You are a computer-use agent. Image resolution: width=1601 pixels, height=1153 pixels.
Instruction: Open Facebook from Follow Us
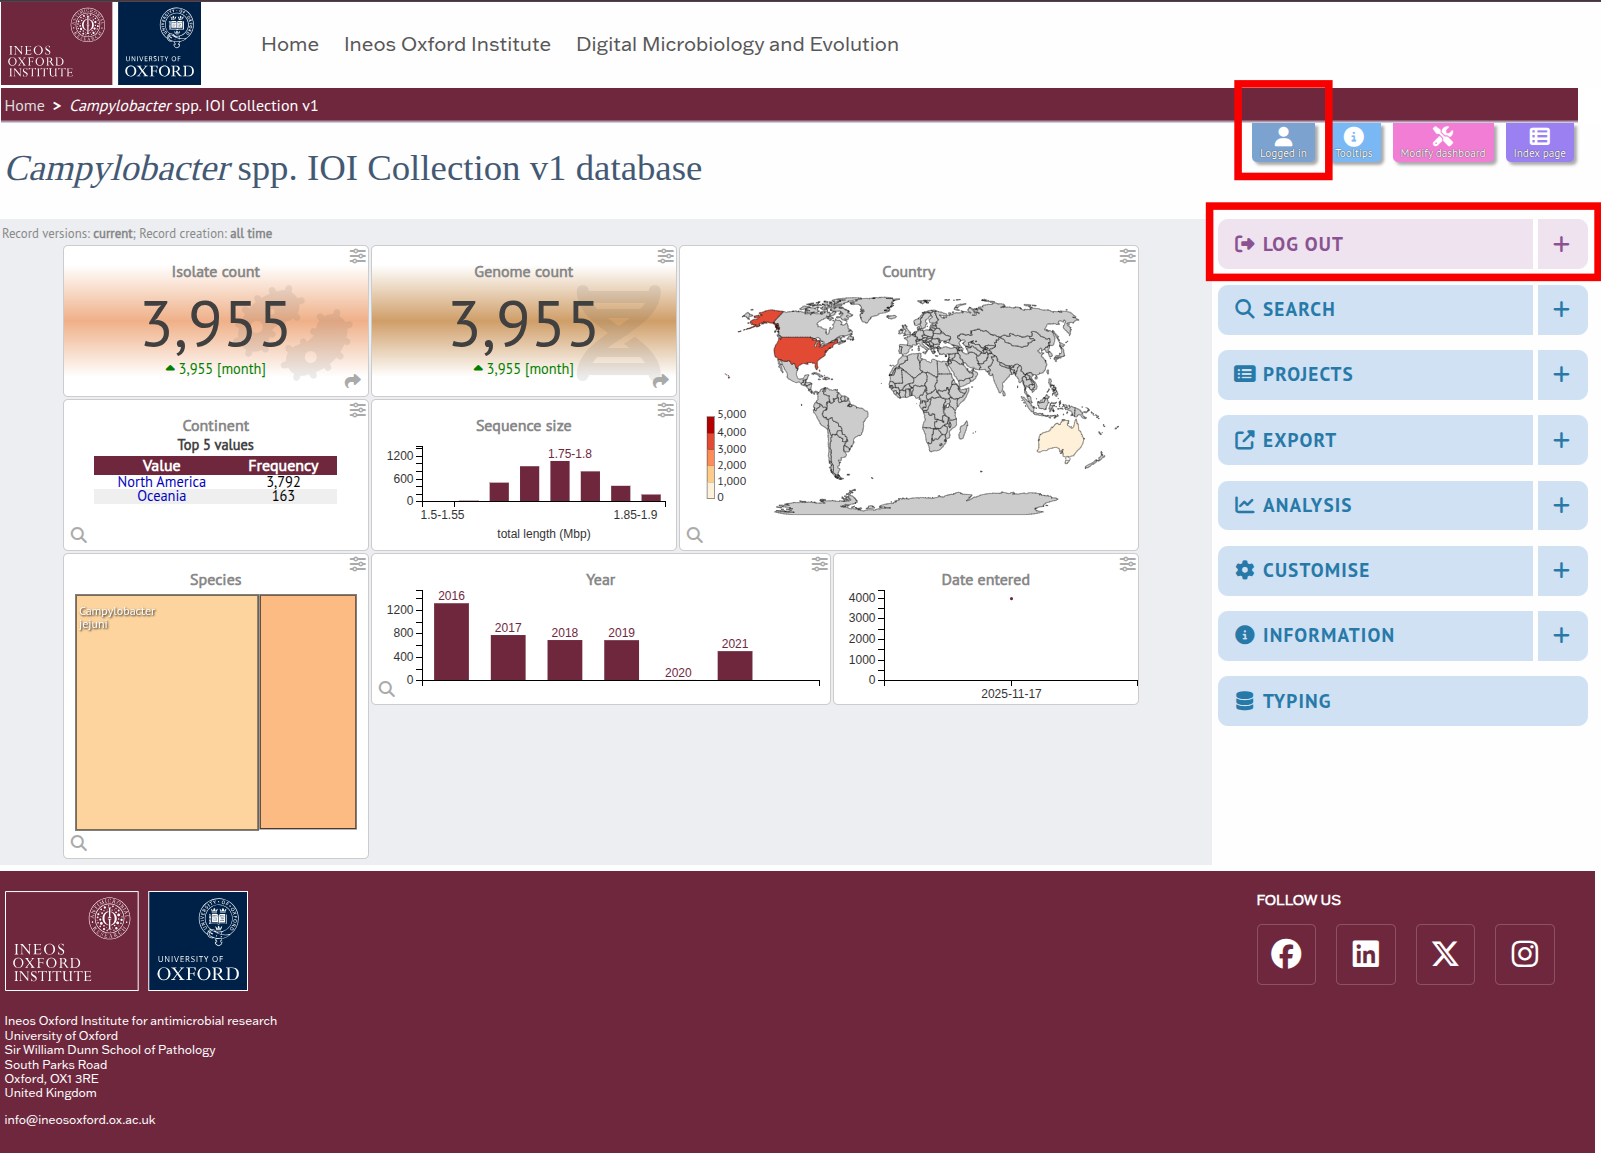(1286, 954)
